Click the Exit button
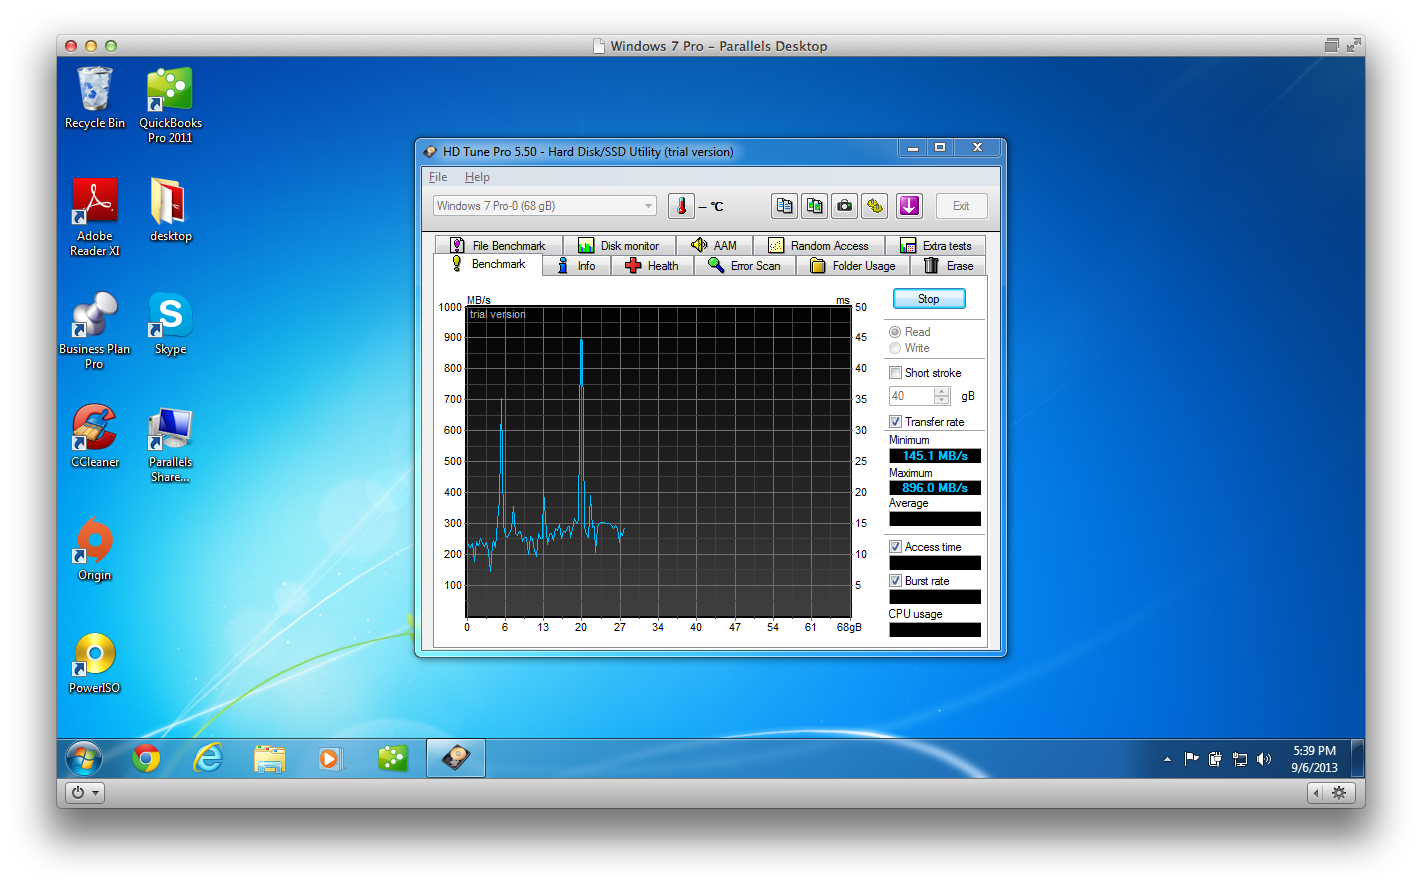The height and width of the screenshot is (887, 1422). (x=960, y=205)
